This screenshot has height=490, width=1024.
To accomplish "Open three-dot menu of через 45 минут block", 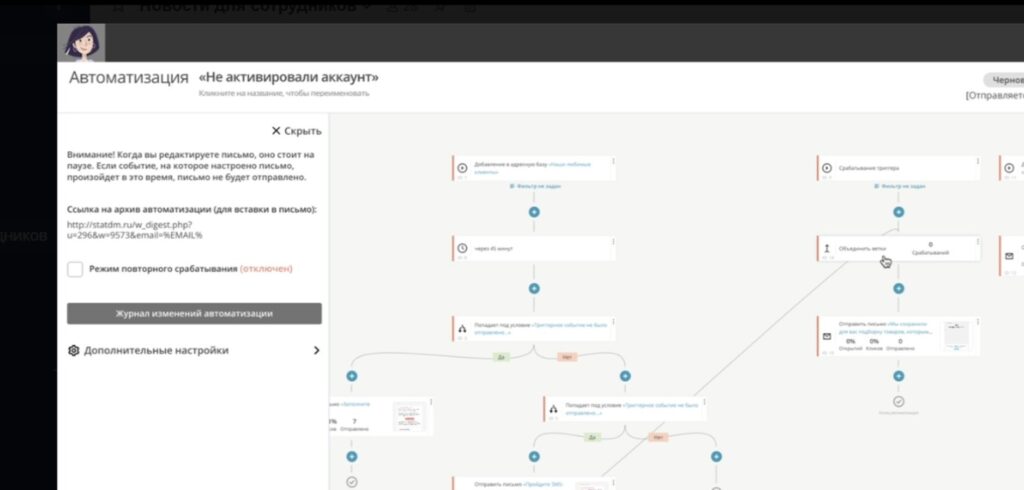I will pyautogui.click(x=613, y=242).
